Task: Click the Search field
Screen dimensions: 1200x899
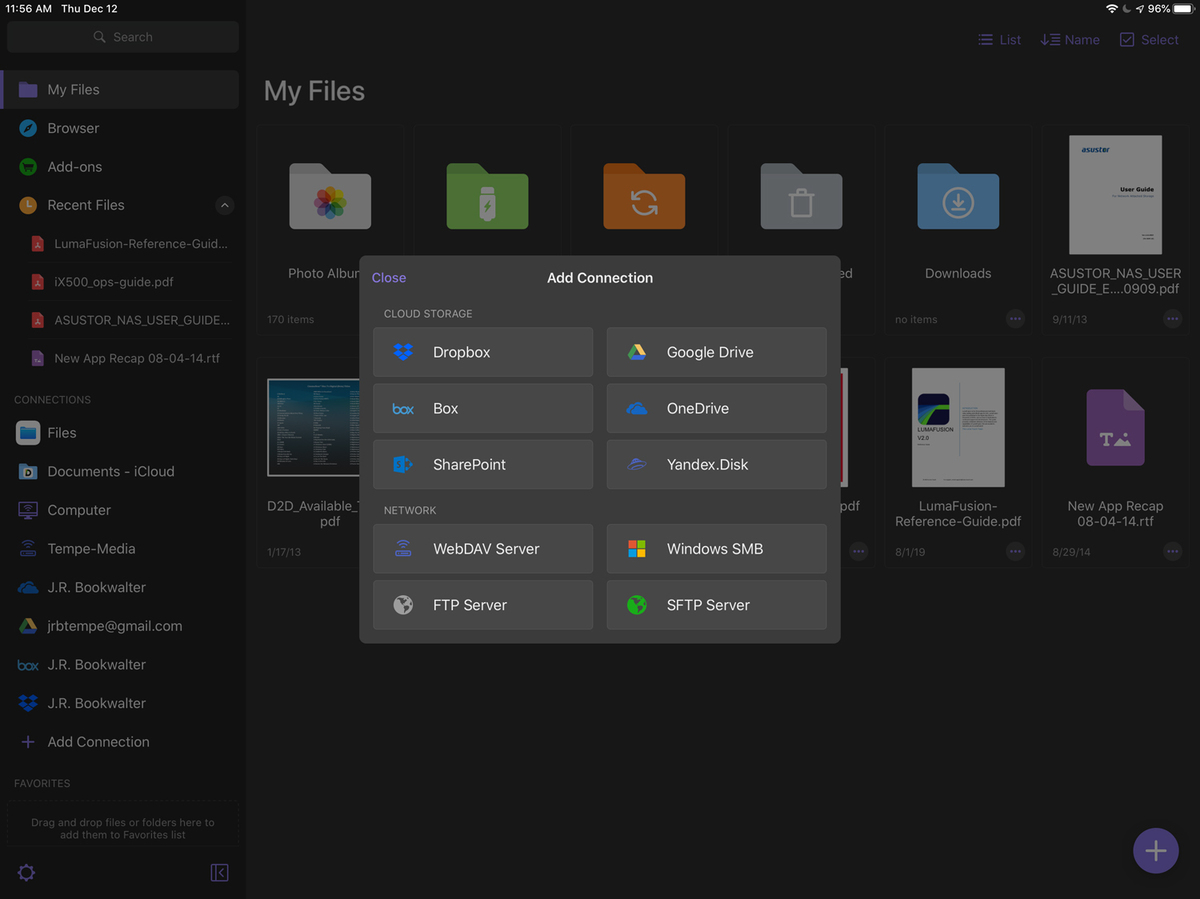Action: tap(123, 37)
